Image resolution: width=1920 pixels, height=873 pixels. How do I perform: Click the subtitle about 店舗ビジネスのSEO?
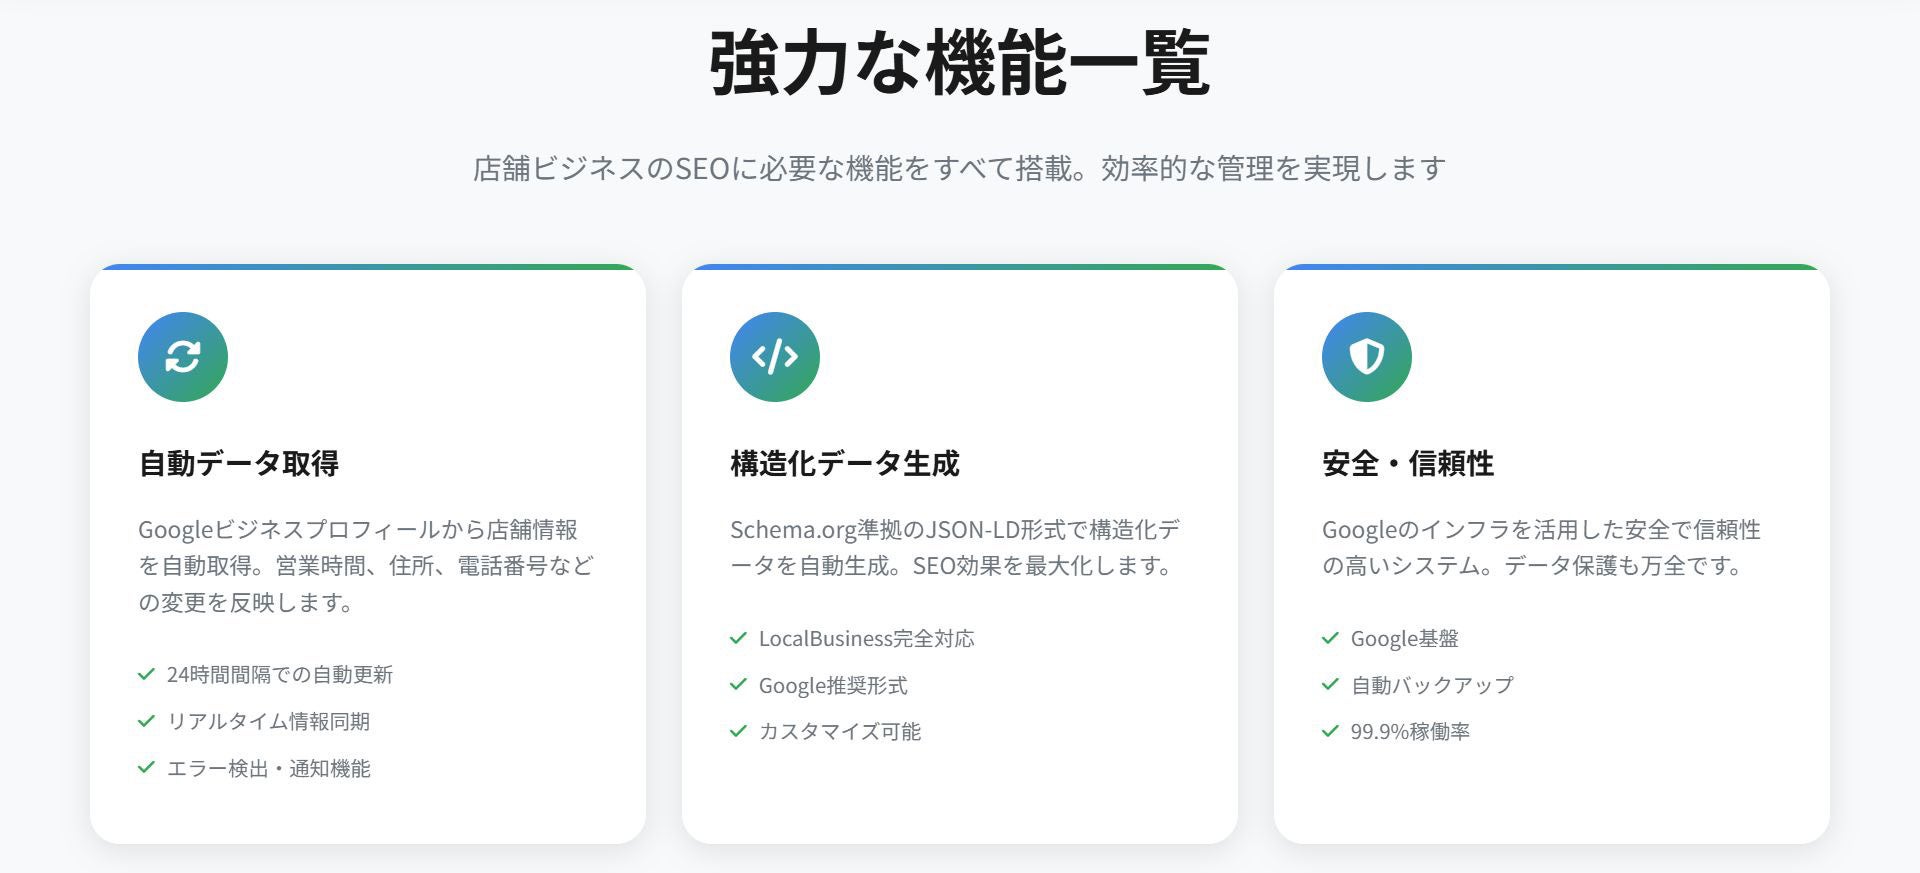960,168
